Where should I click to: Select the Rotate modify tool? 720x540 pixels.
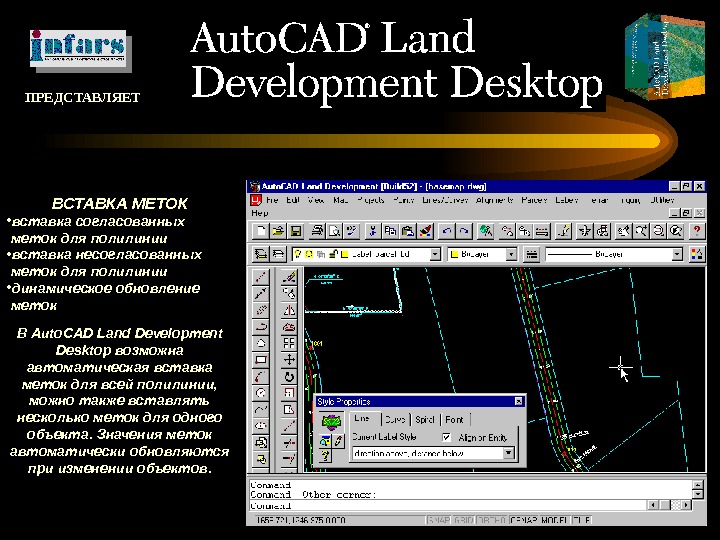[x=289, y=377]
